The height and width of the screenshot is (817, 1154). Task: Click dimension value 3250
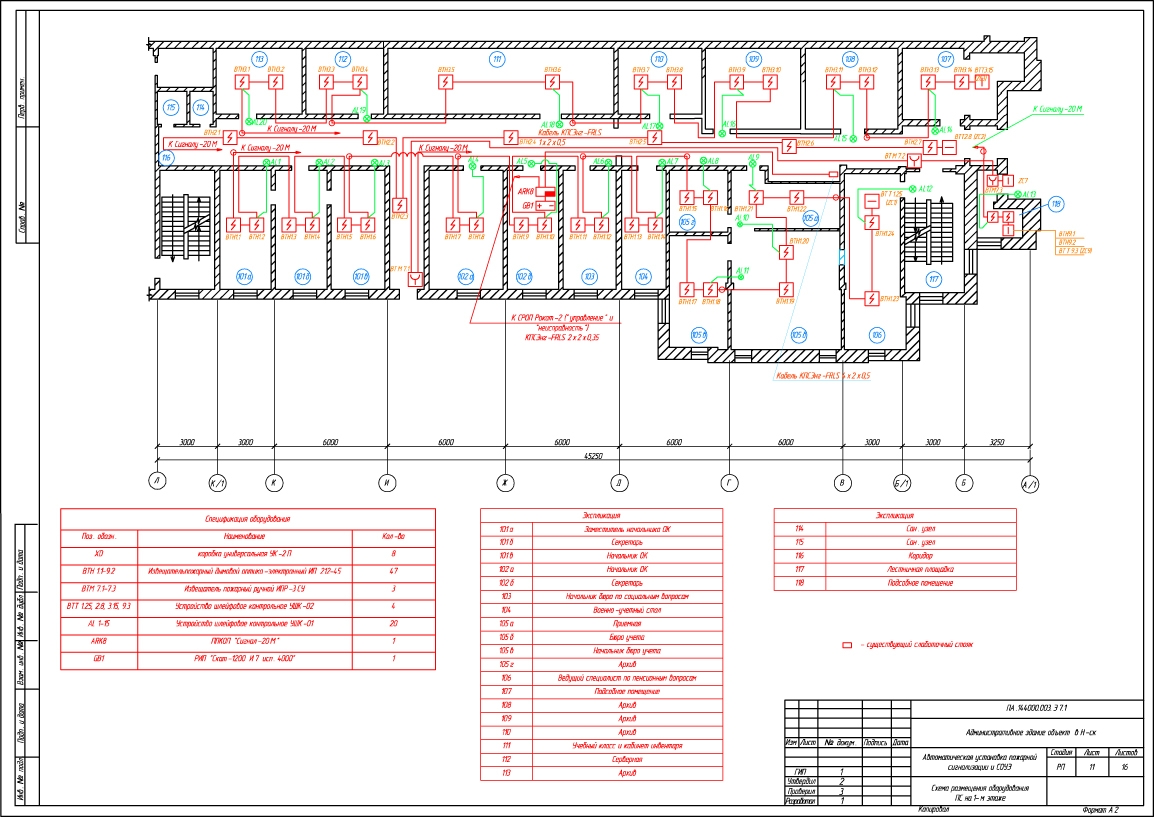(997, 442)
